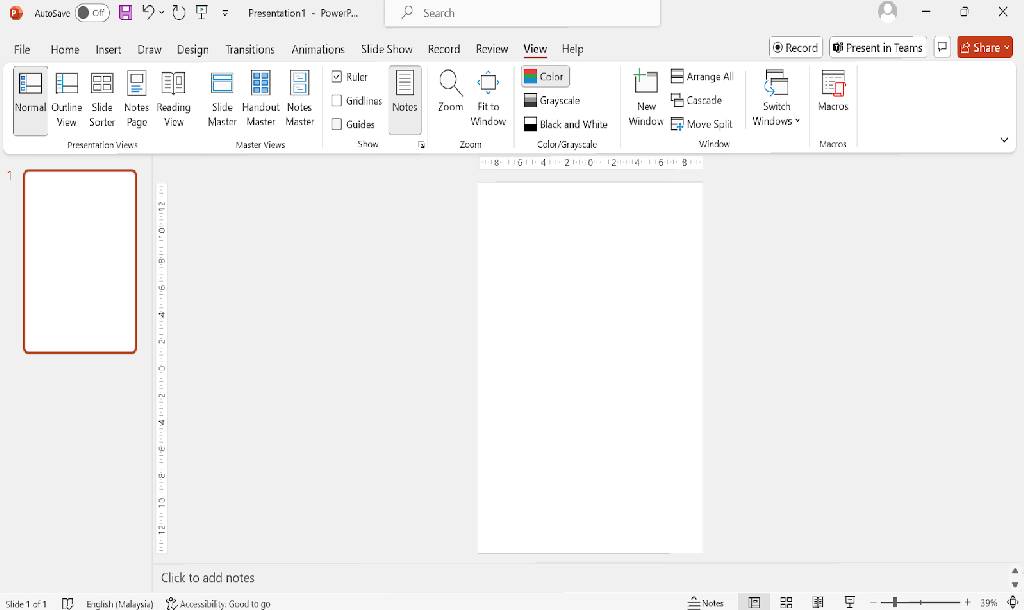
Task: Check Accessibility: Good to go status
Action: pos(218,603)
